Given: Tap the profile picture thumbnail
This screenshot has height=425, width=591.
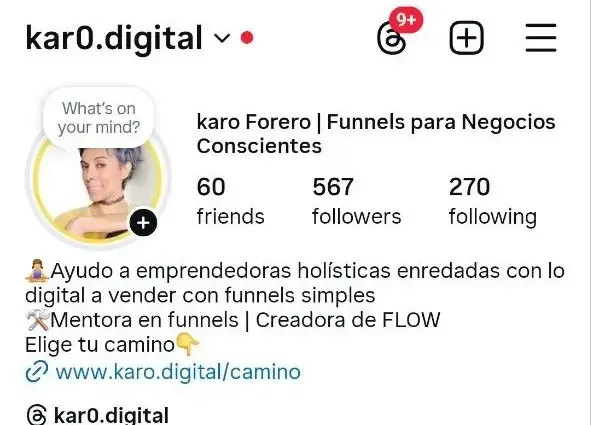Looking at the screenshot, I should pos(97,192).
